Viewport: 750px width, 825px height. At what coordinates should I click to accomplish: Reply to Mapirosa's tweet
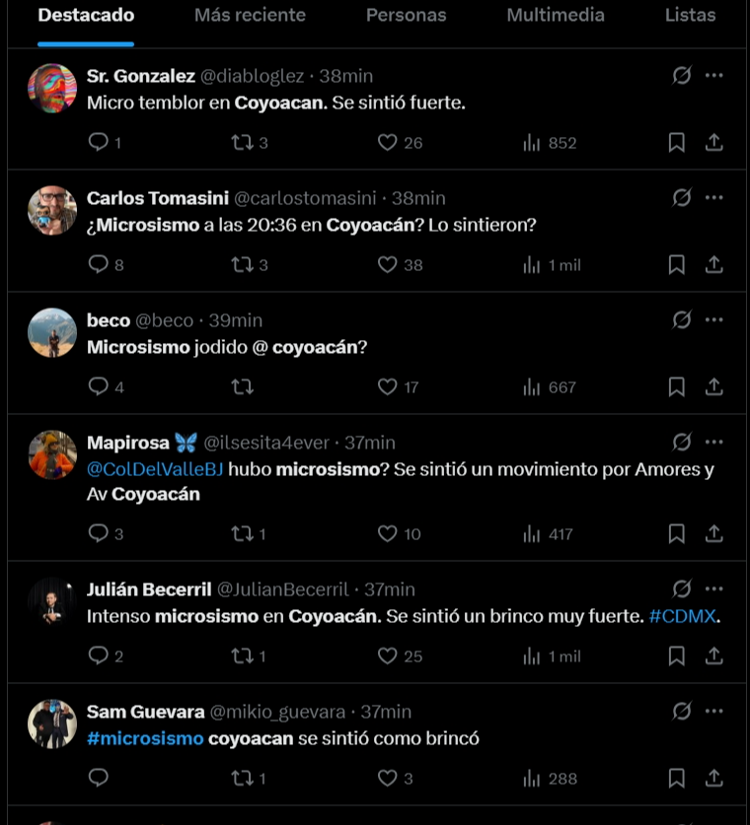pos(98,534)
